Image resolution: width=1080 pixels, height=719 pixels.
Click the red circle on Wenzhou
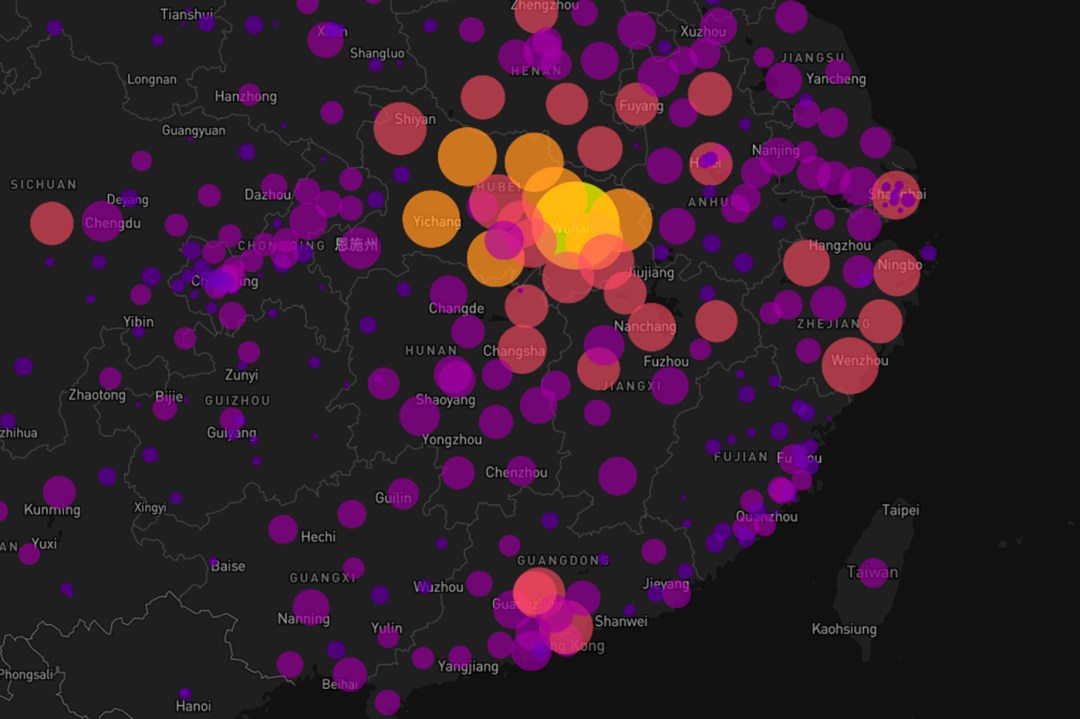(x=850, y=366)
